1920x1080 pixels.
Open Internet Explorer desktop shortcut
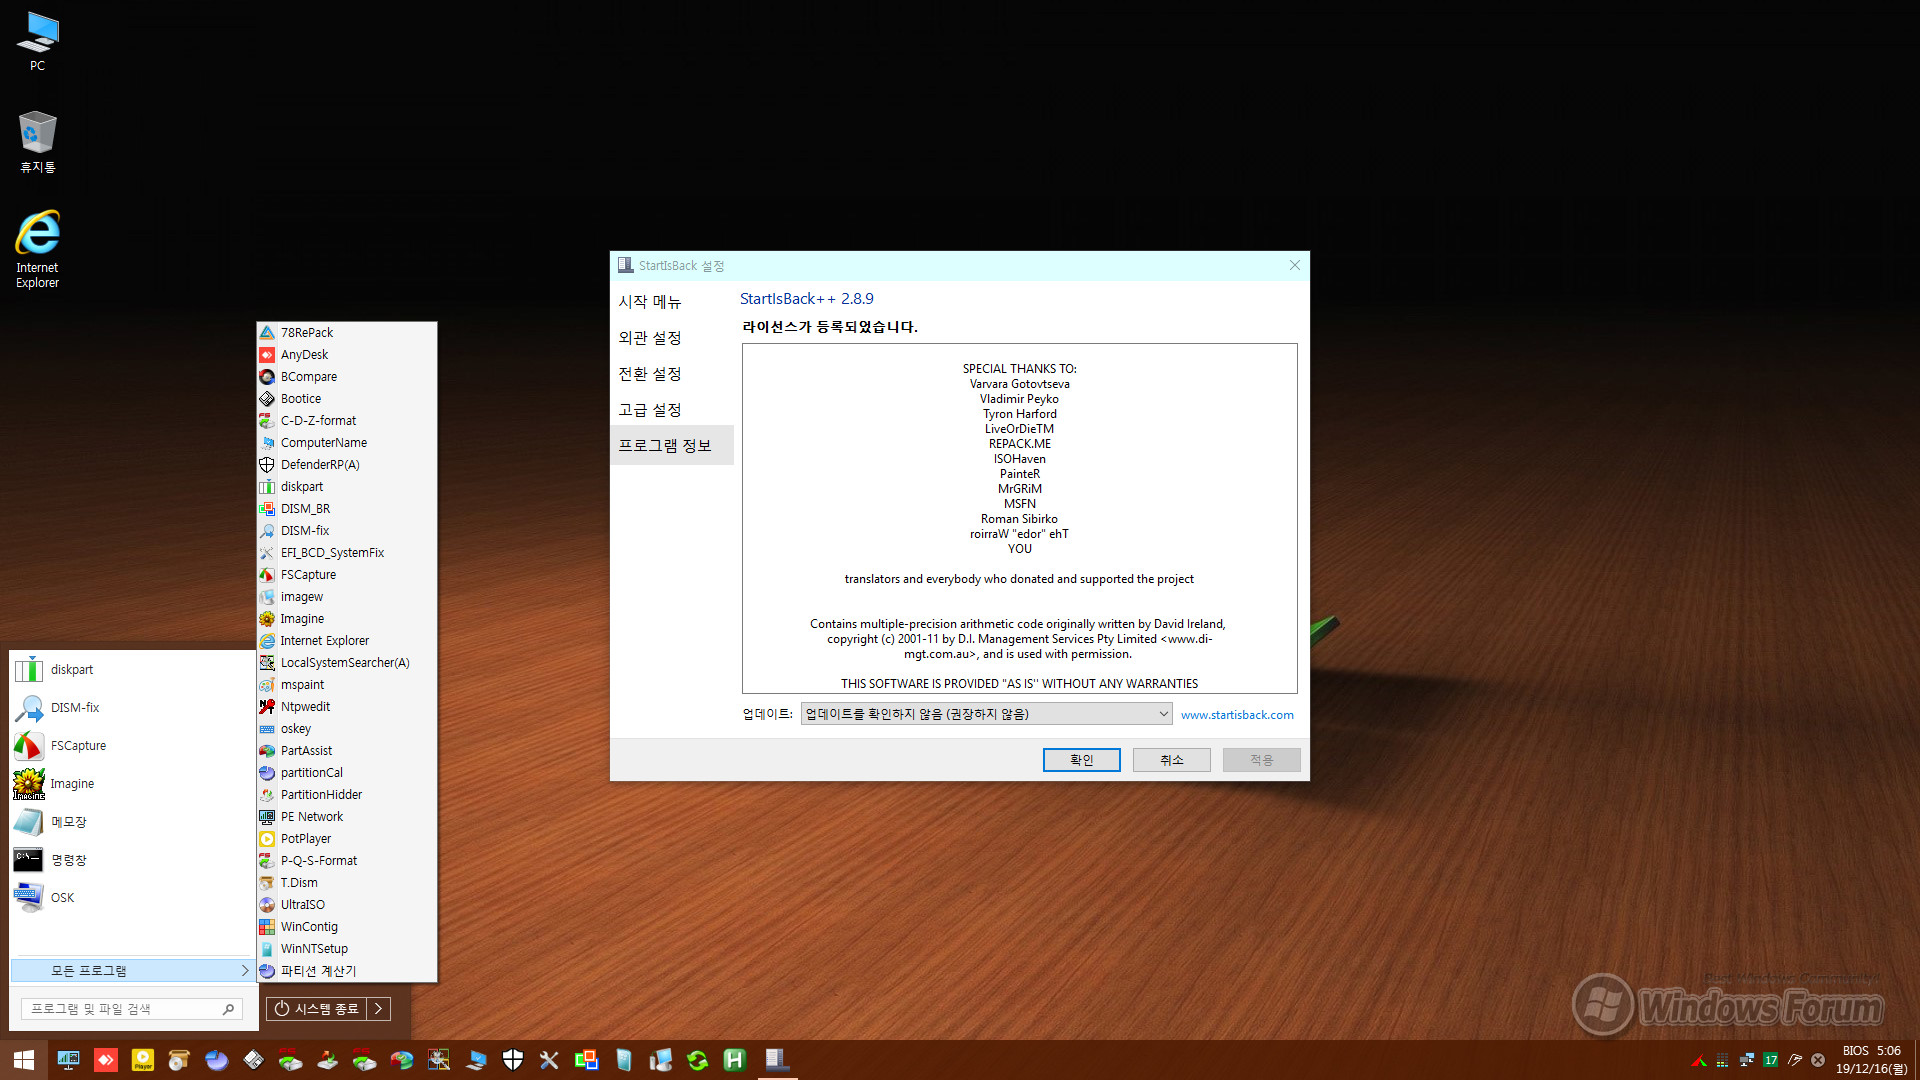(37, 249)
